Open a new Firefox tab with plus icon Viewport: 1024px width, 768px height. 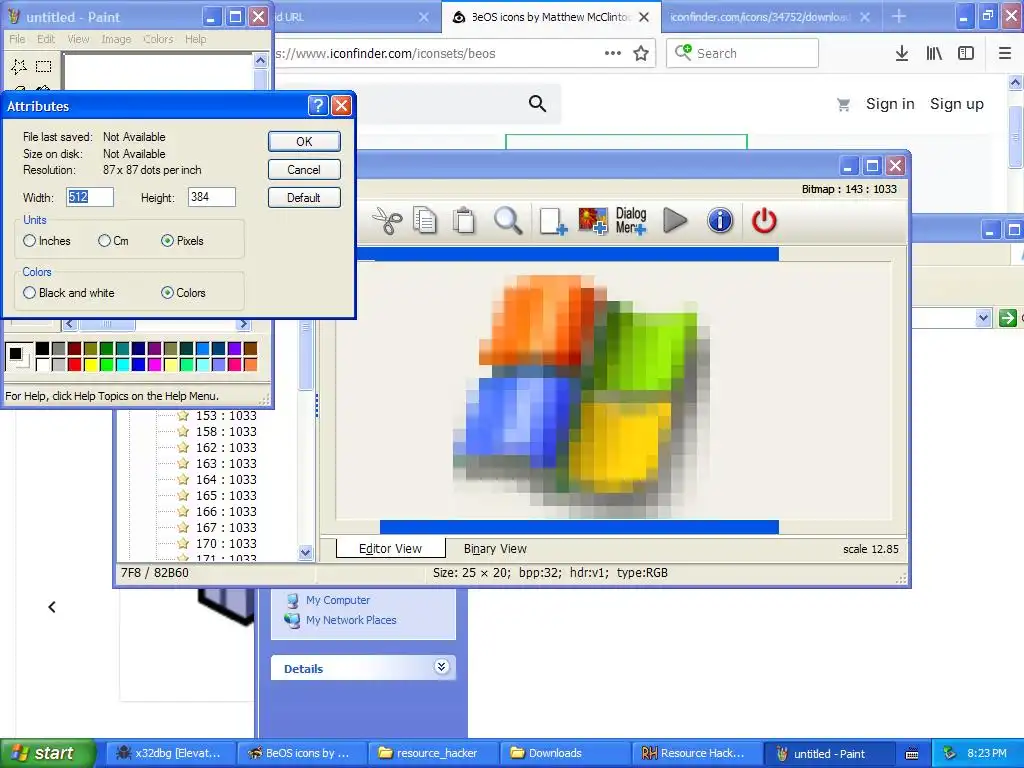tap(899, 16)
